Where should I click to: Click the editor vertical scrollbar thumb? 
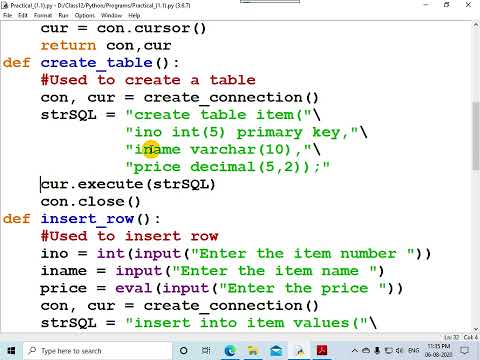(476, 136)
